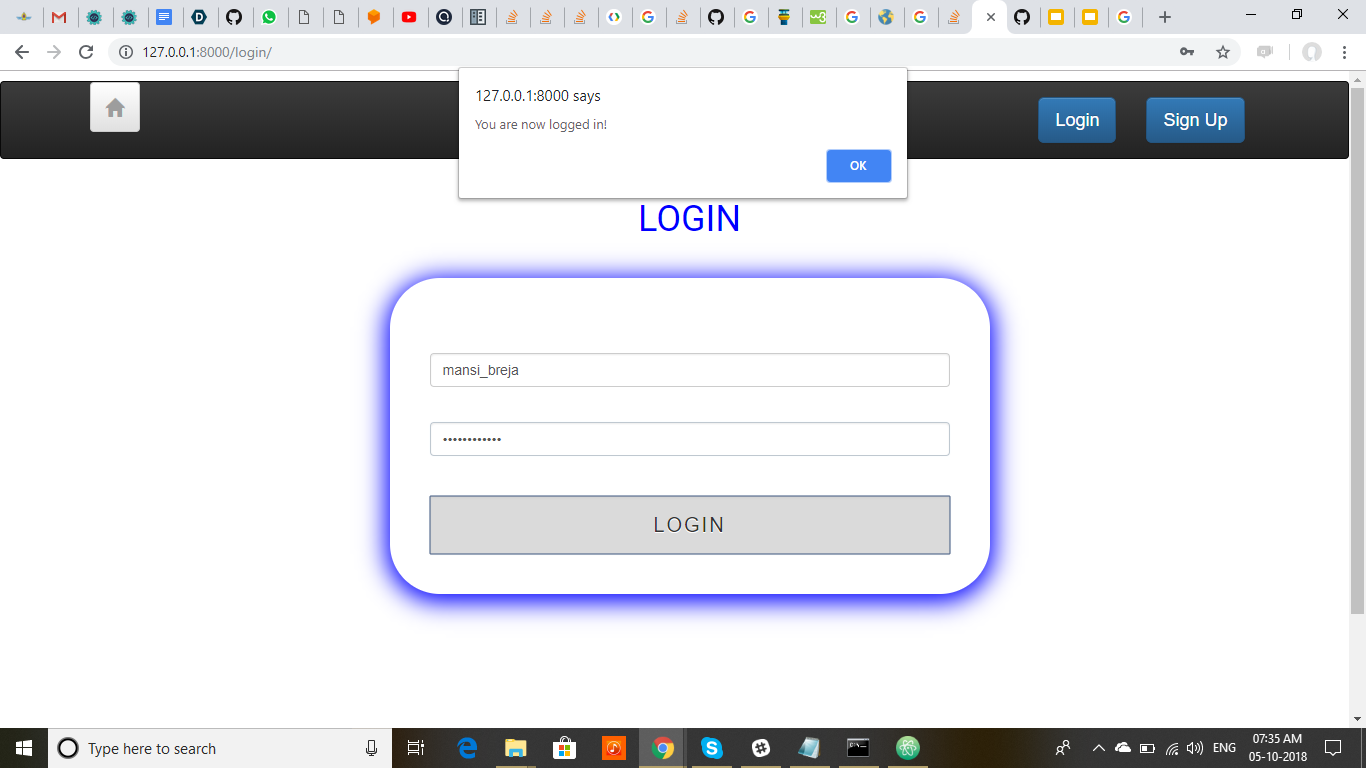Bookmark this page with the star icon
This screenshot has height=768, width=1366.
click(x=1222, y=52)
